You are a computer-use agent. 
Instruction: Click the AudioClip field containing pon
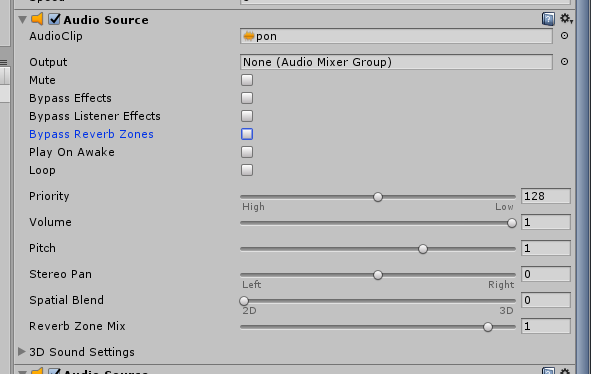click(x=396, y=36)
